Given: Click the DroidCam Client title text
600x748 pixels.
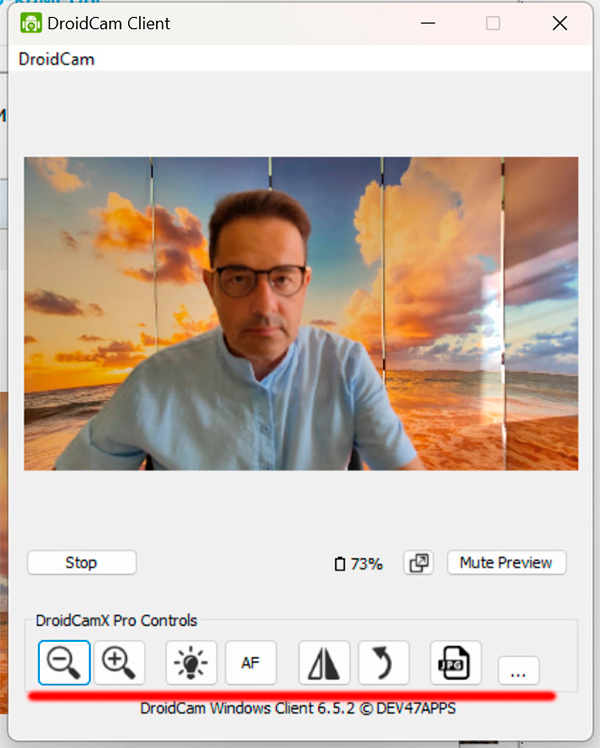Looking at the screenshot, I should click(x=109, y=23).
